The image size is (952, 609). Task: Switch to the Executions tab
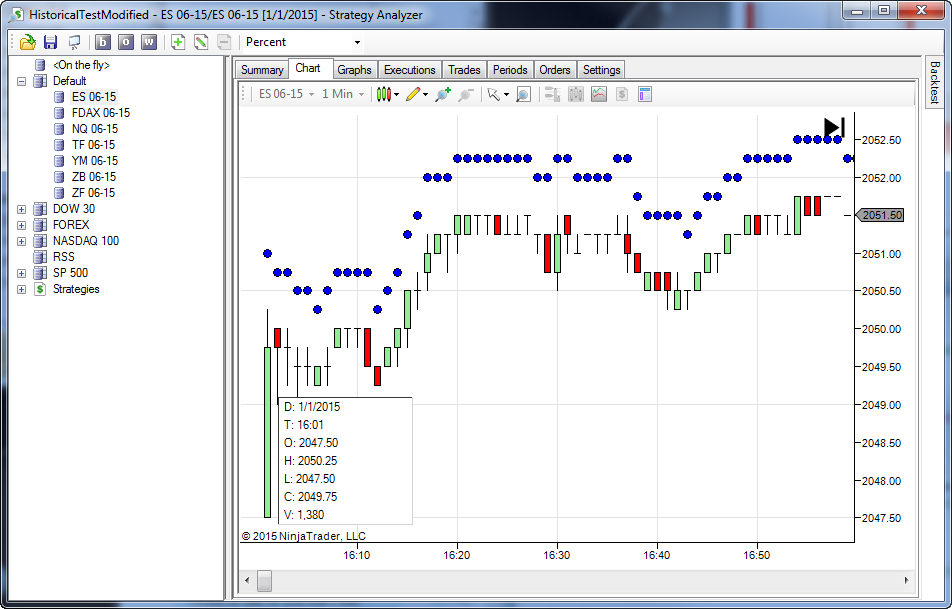(410, 70)
